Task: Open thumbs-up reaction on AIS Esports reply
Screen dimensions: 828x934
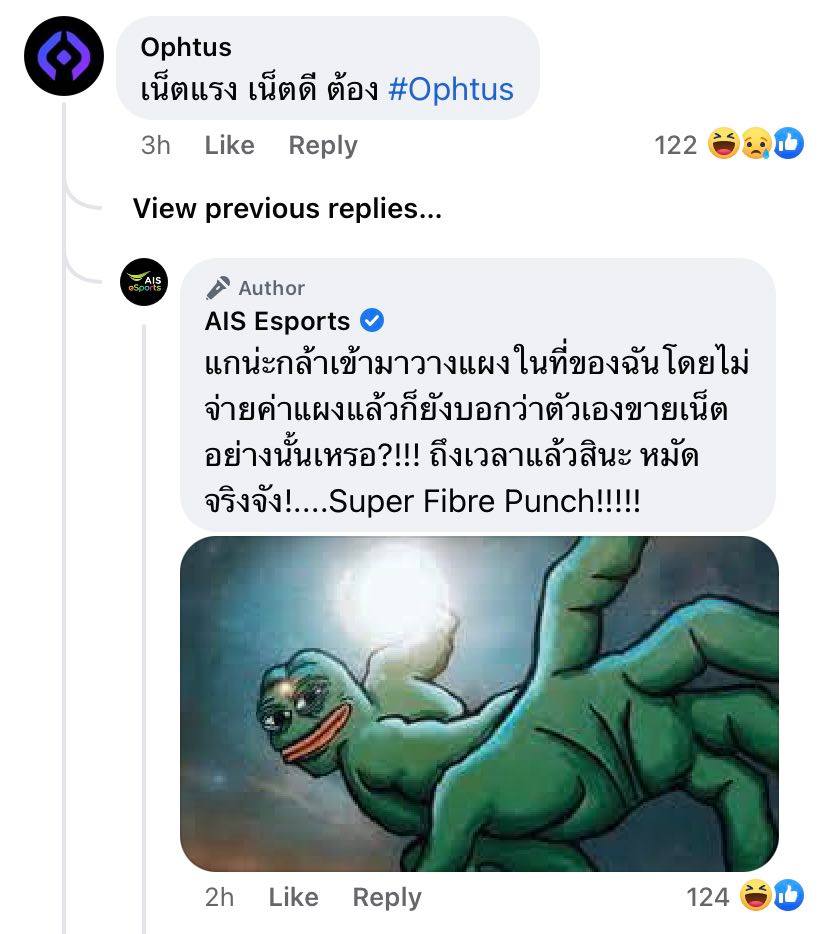Action: pos(788,896)
